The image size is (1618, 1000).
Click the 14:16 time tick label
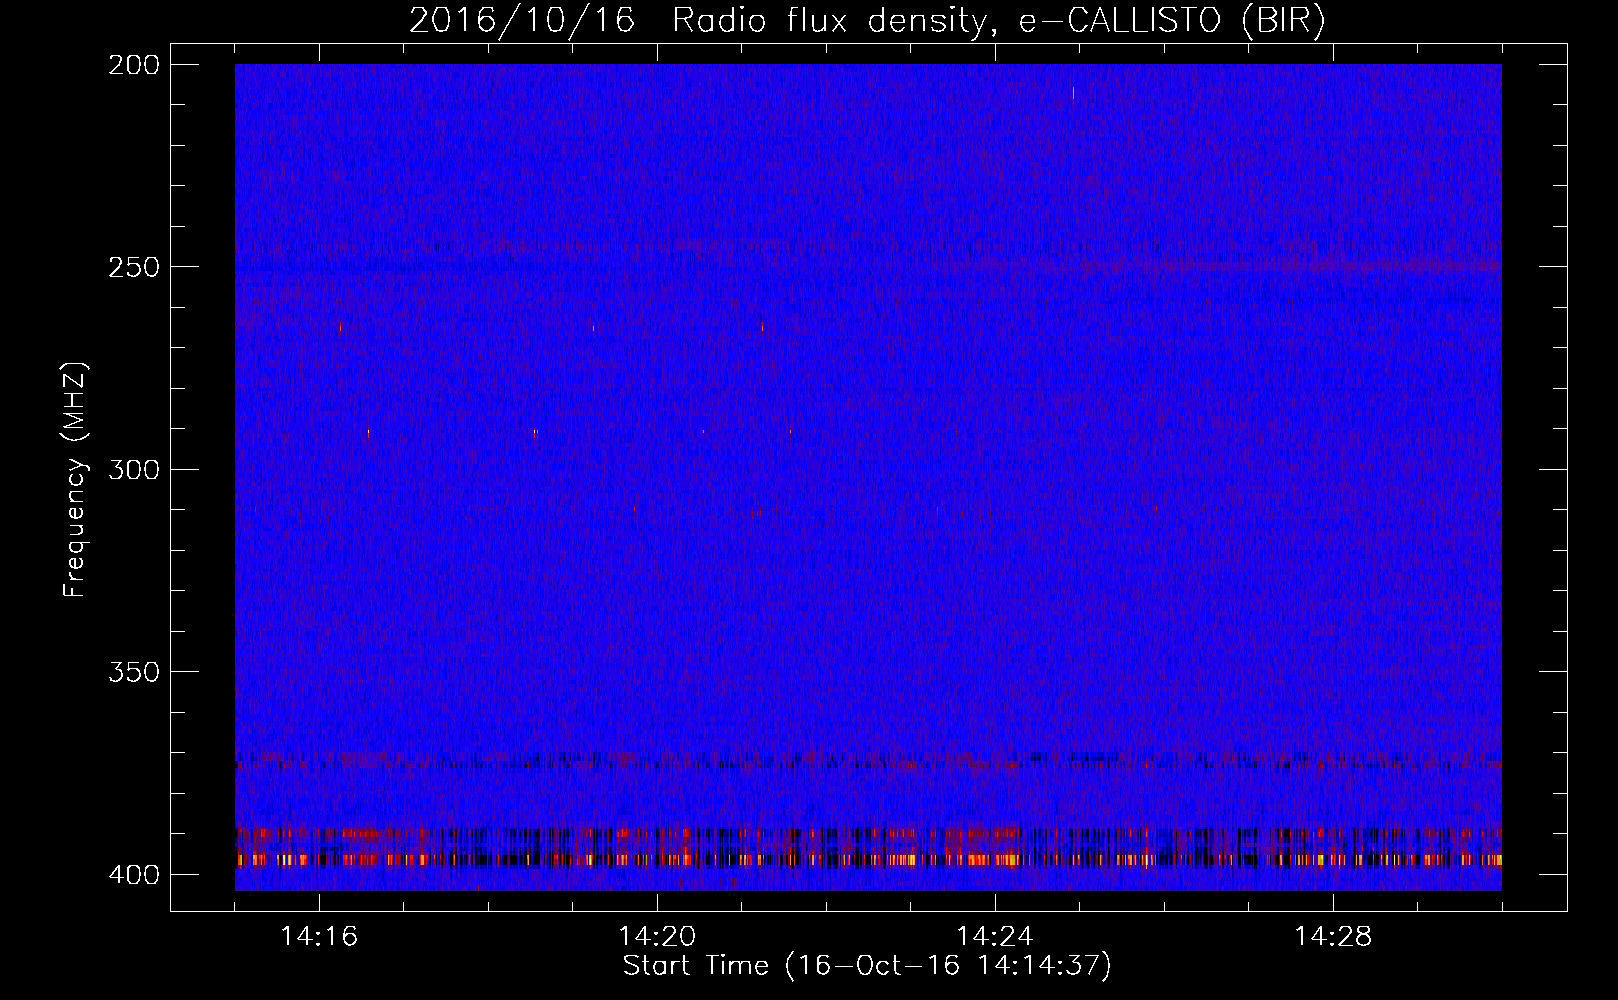pyautogui.click(x=319, y=936)
